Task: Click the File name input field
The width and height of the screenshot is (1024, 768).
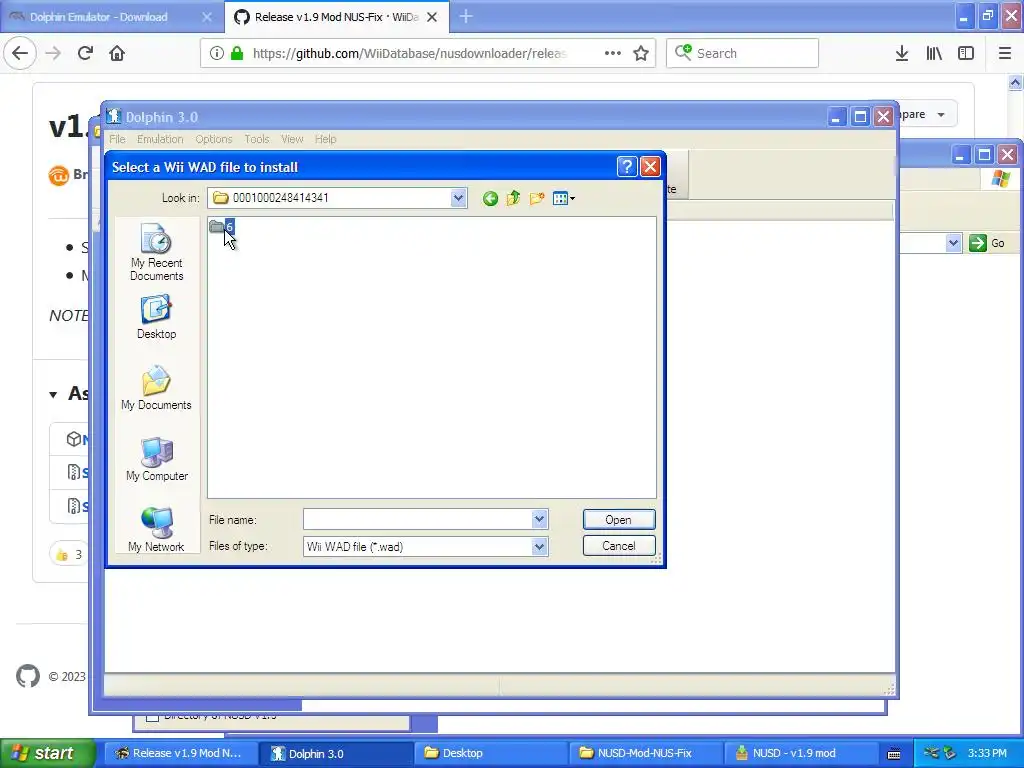Action: (418, 520)
